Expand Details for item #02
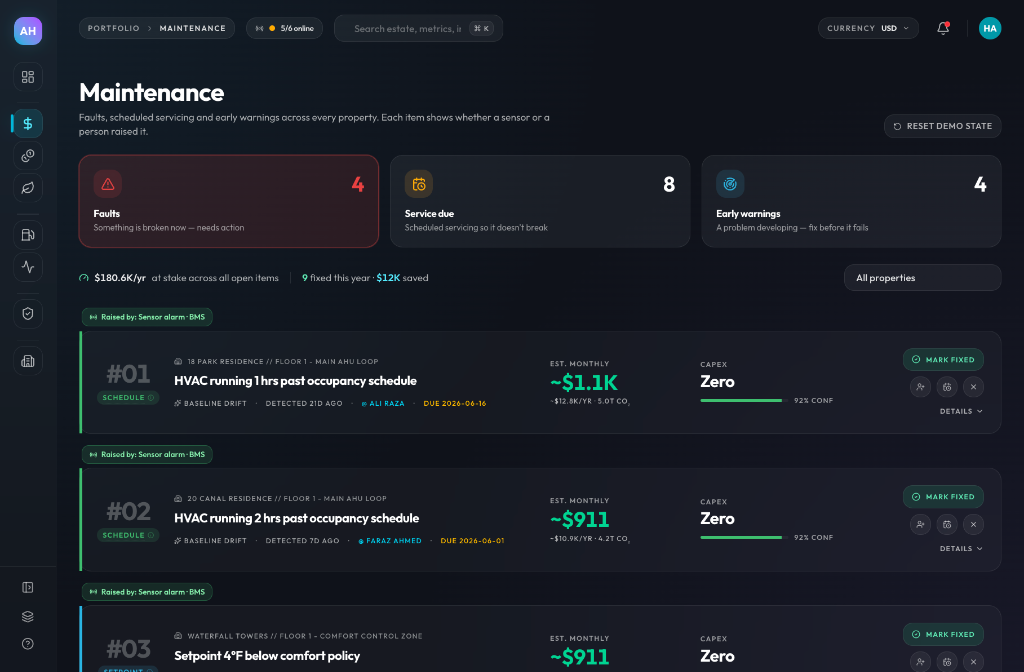This screenshot has width=1024, height=672. (x=961, y=549)
